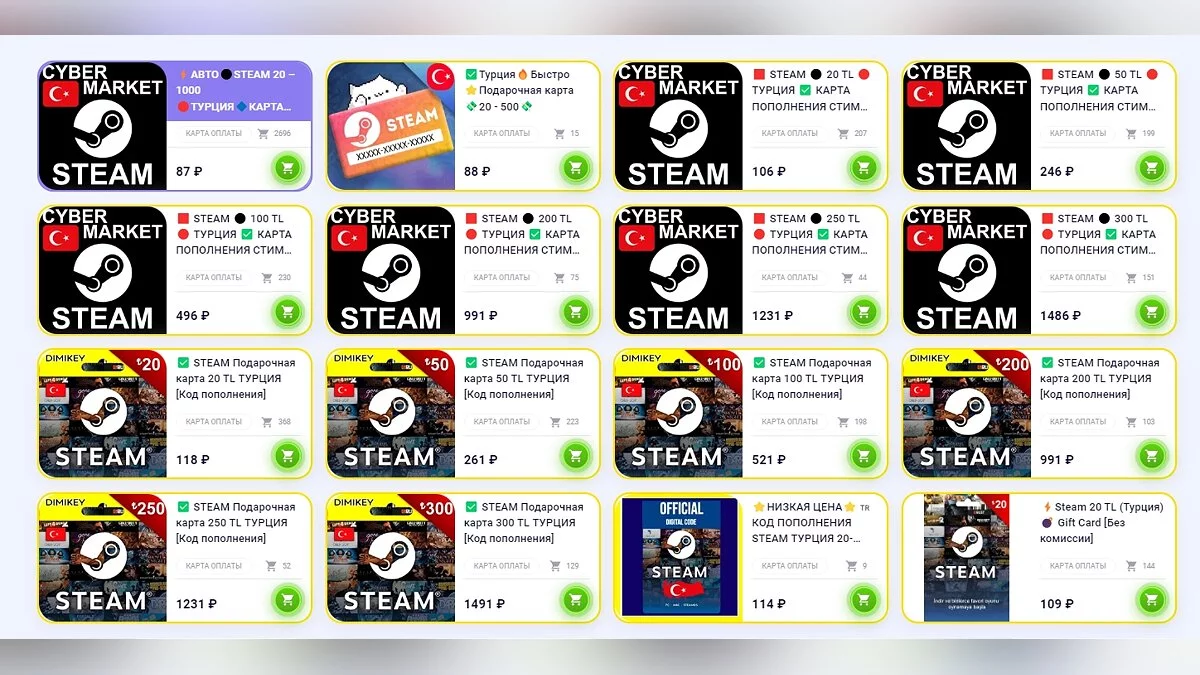
Task: Click green cart button for 106 ₽ item
Action: (x=864, y=168)
